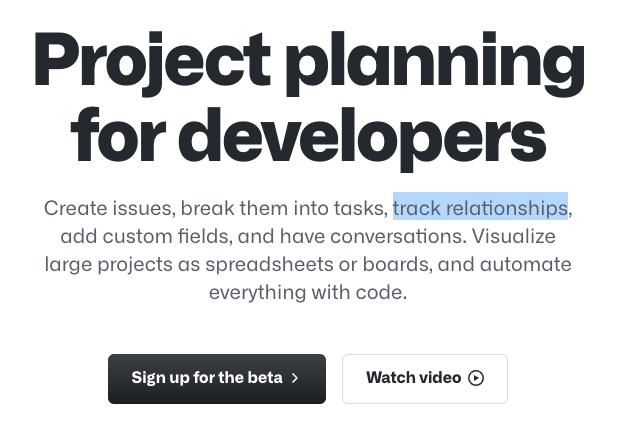Click the words "Create issues" in the description
The width and height of the screenshot is (620, 442).
pos(108,208)
